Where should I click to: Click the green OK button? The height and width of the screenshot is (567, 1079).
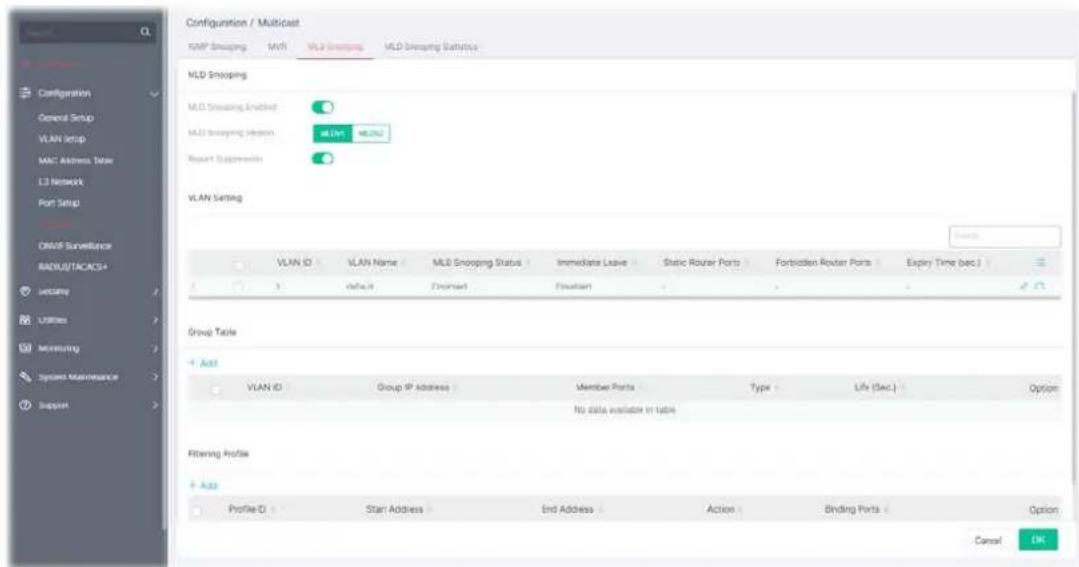(1038, 540)
